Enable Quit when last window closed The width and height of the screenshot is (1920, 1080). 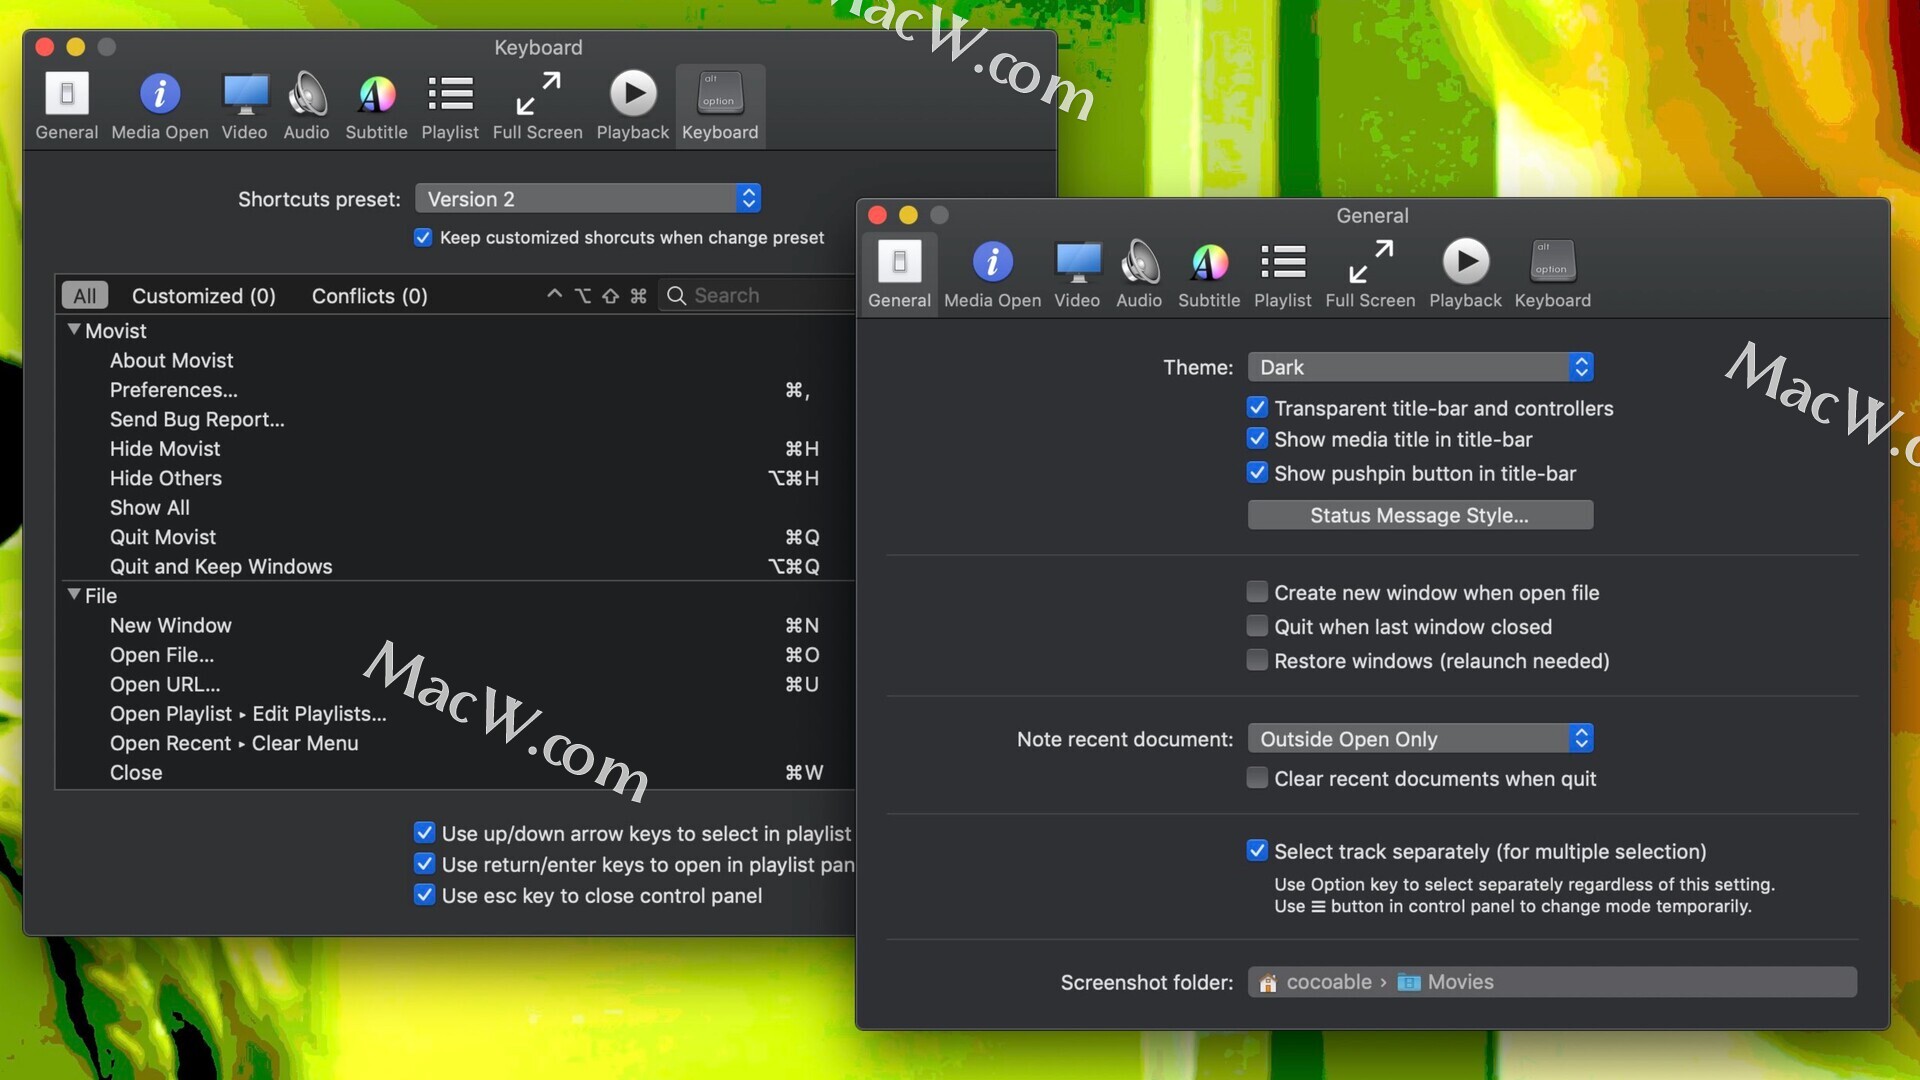tap(1257, 626)
